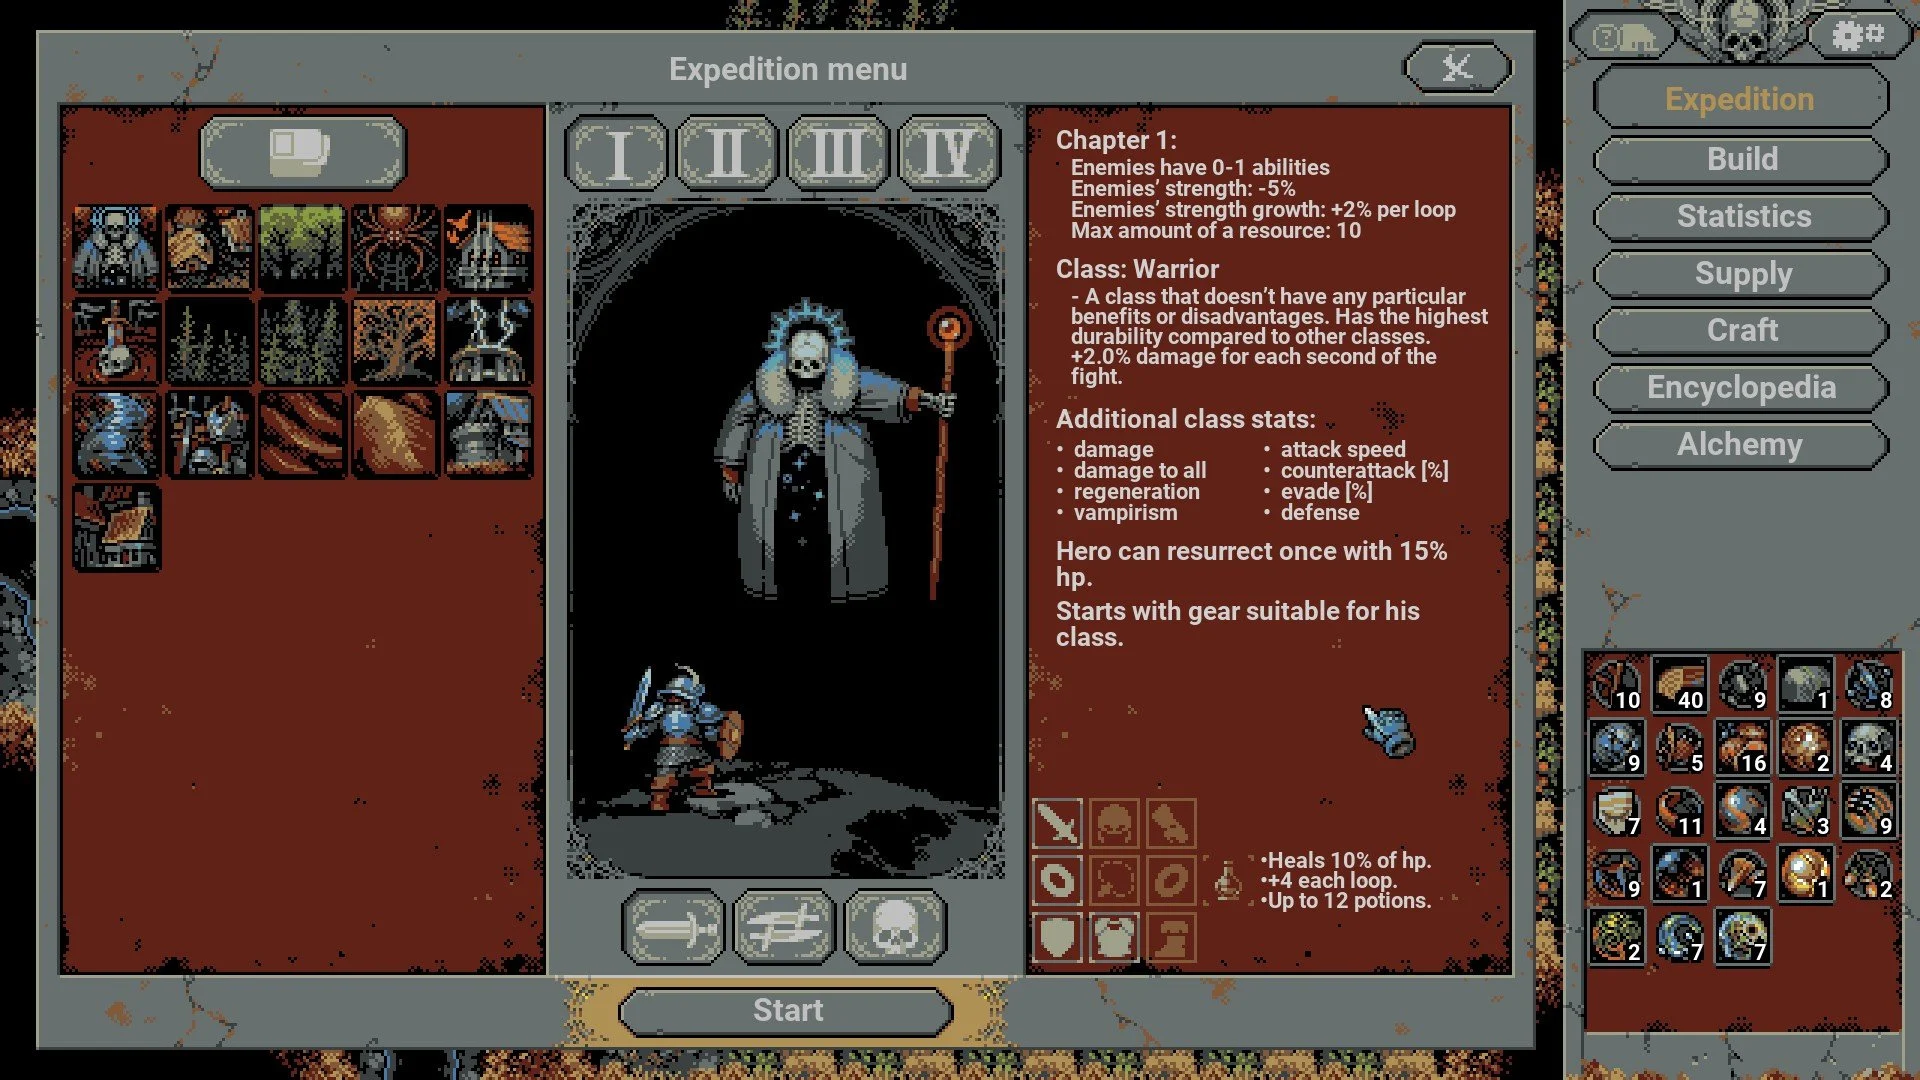Open the Alchemy menu panel

1741,442
